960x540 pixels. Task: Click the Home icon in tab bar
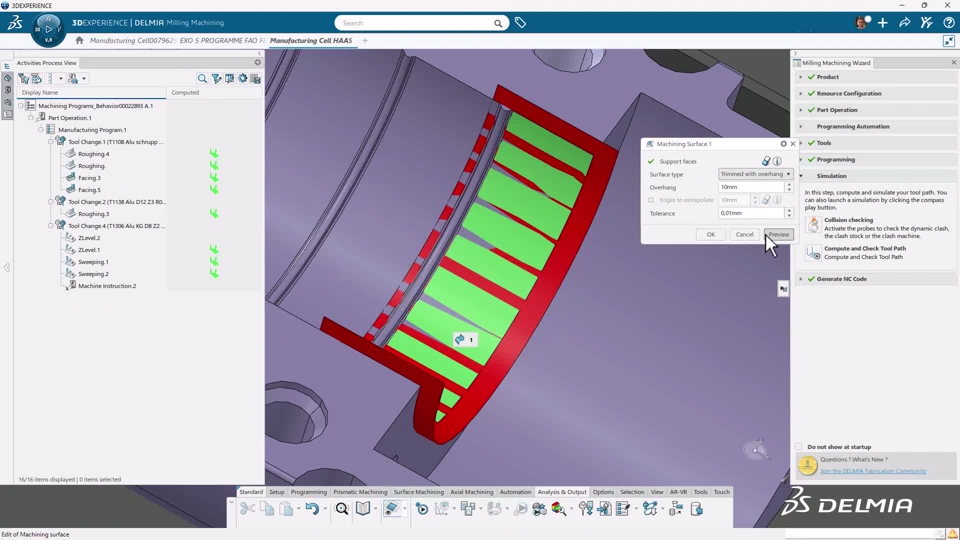pyautogui.click(x=79, y=40)
